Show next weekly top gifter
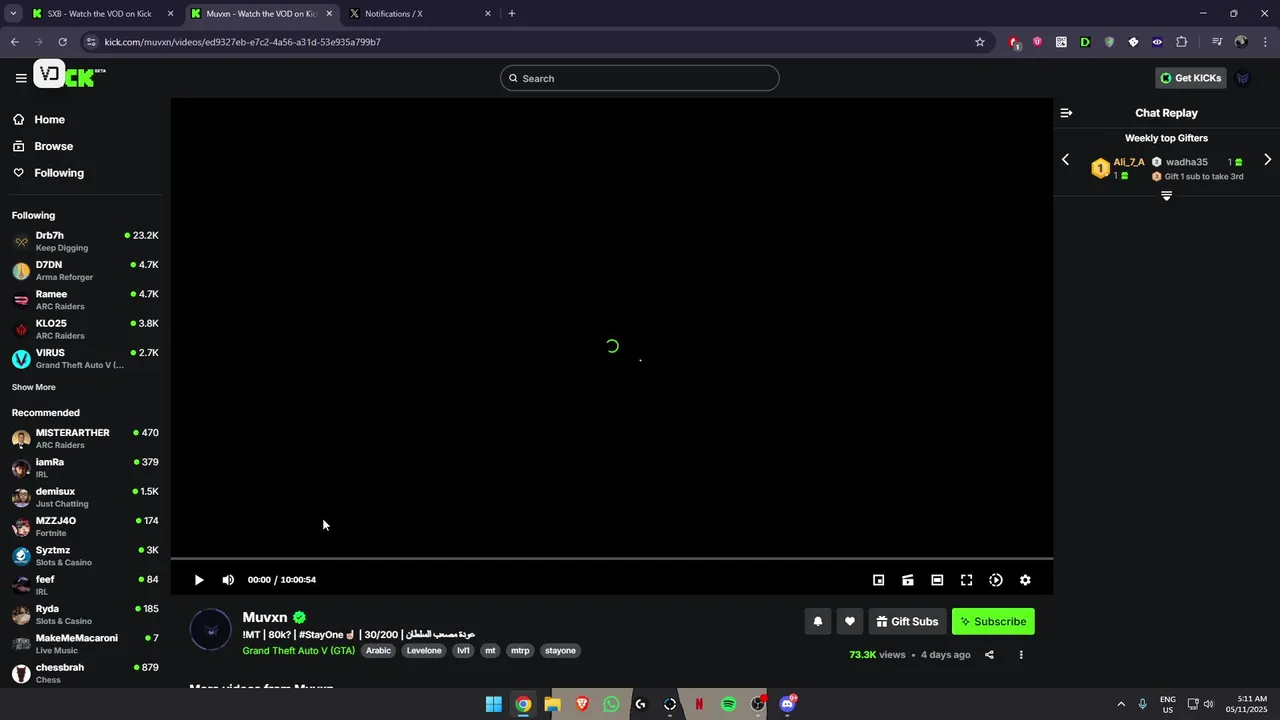 click(1267, 160)
